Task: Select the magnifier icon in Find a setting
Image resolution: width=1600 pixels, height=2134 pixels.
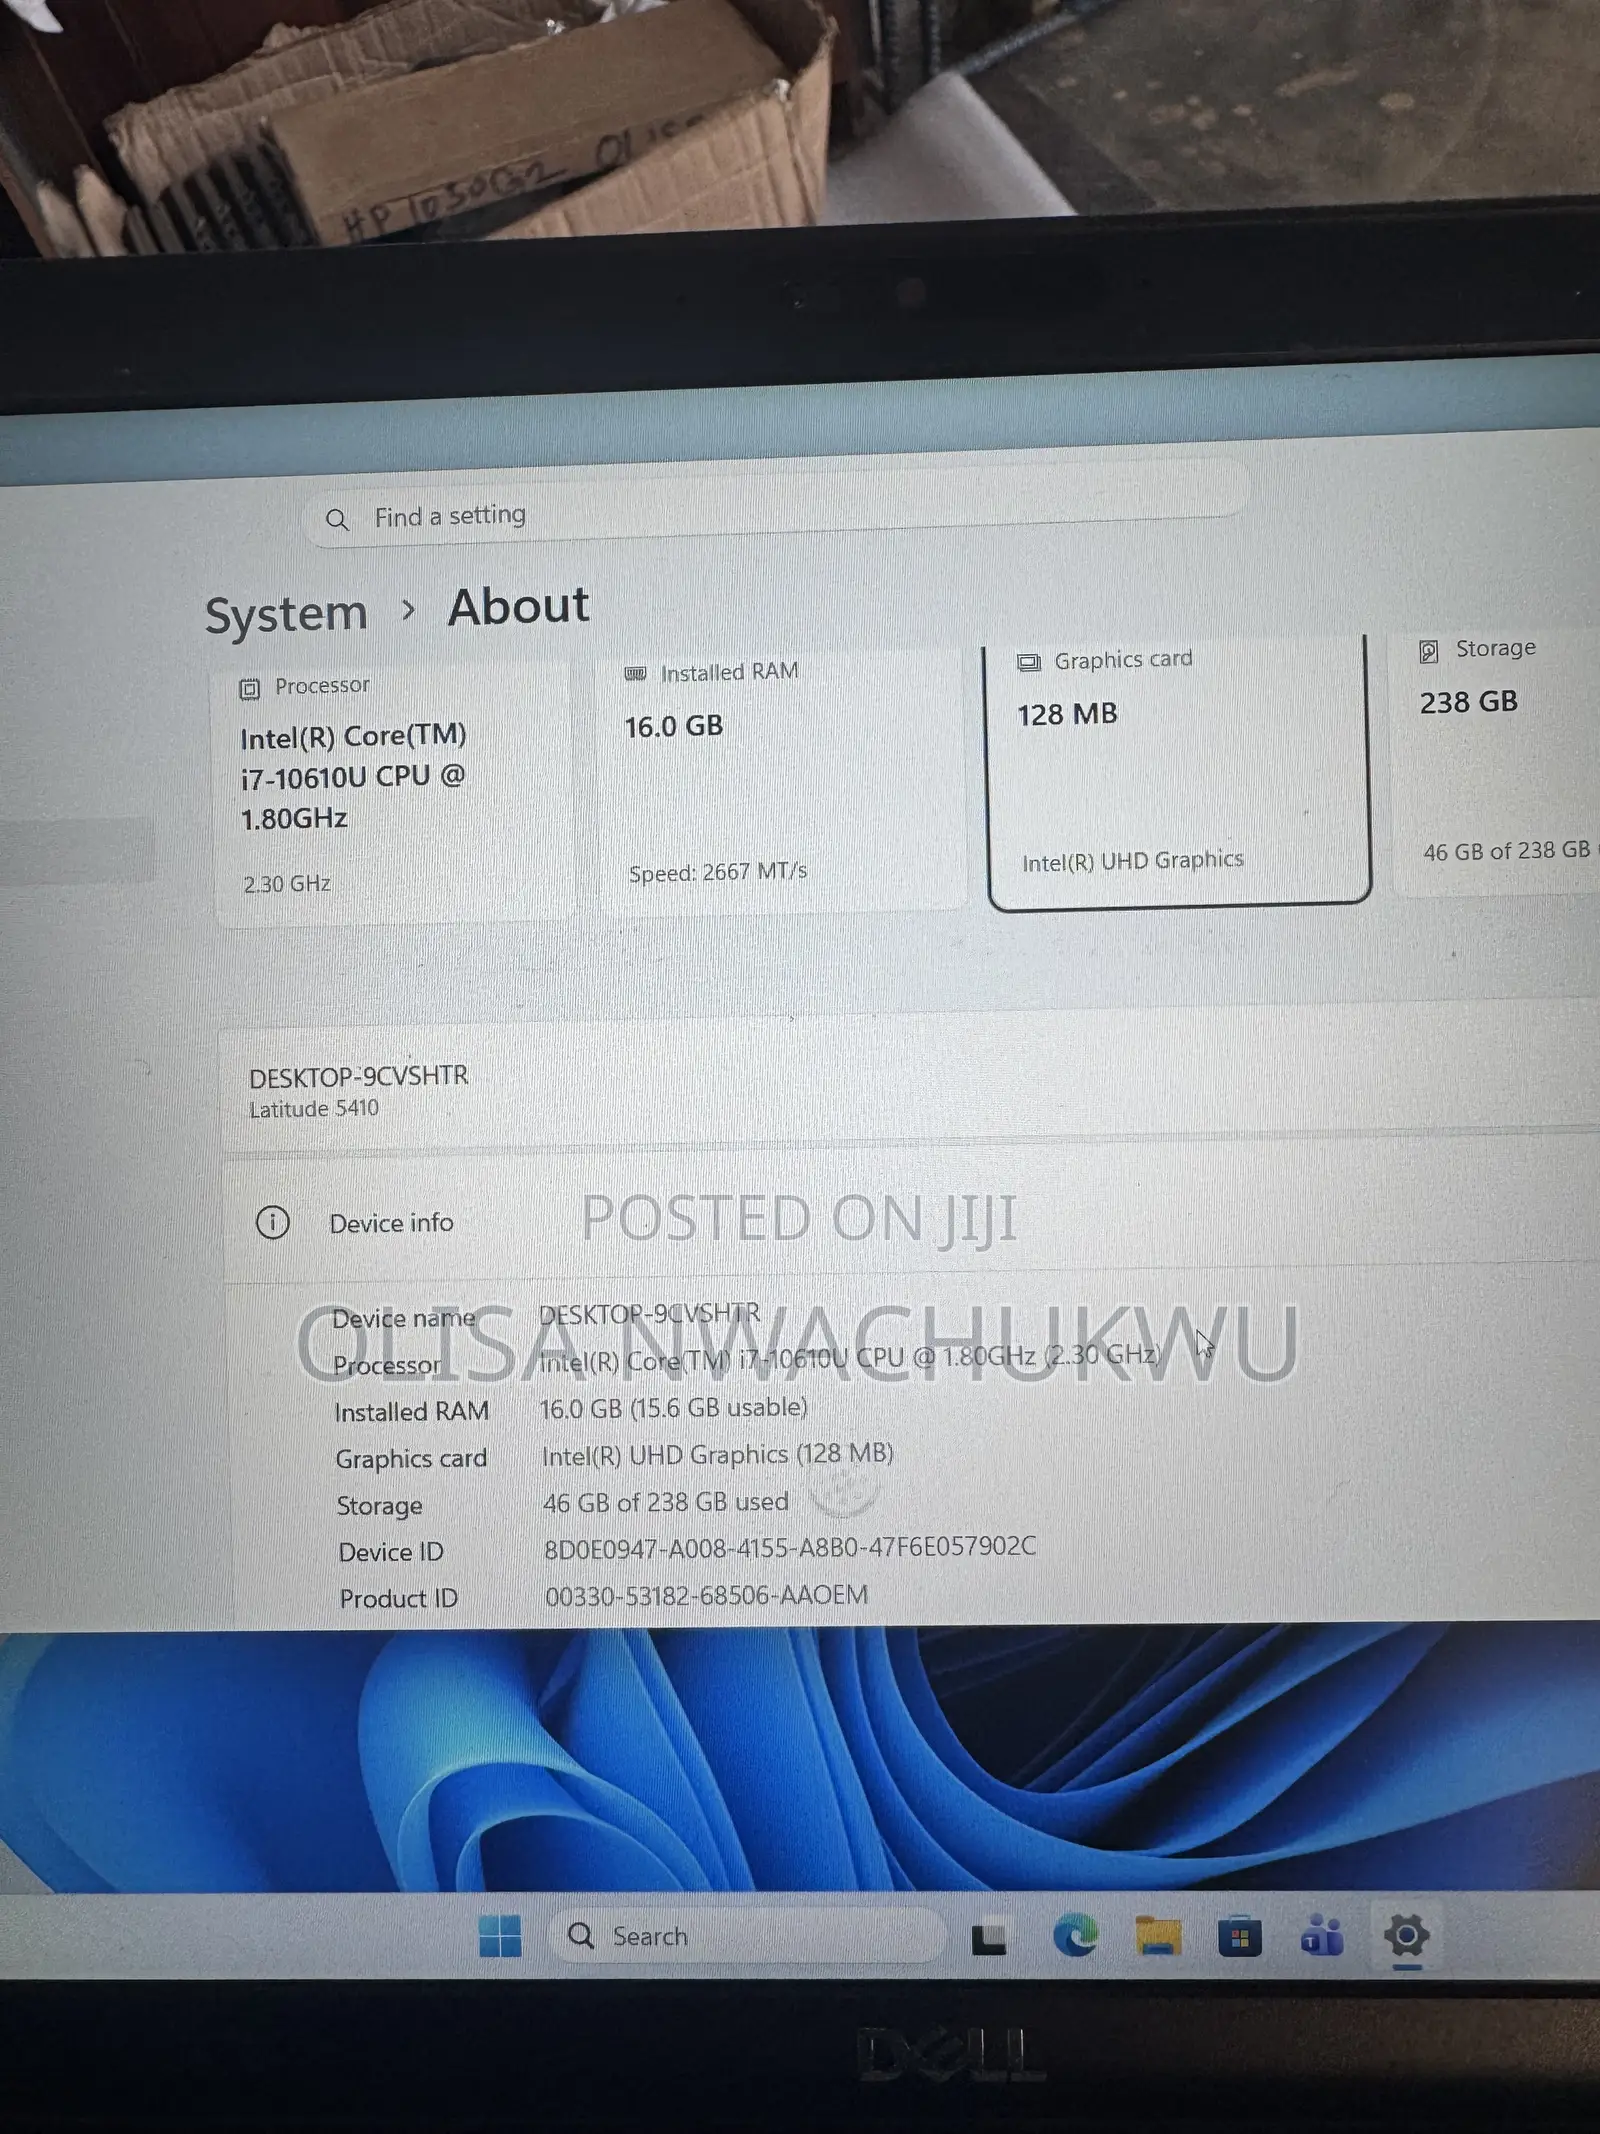Action: [x=337, y=520]
